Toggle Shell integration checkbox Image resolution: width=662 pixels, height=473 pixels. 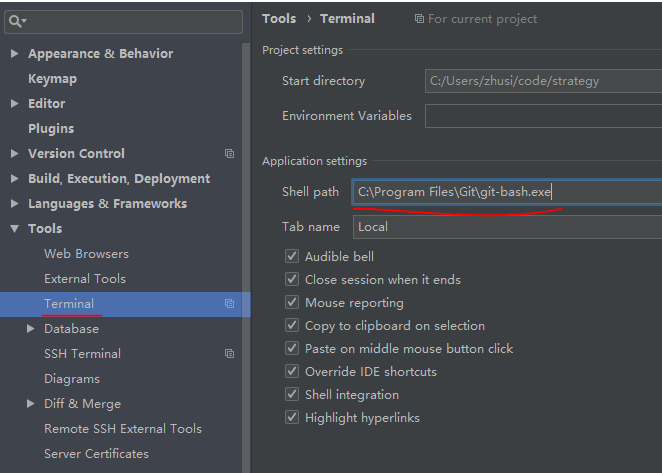292,394
